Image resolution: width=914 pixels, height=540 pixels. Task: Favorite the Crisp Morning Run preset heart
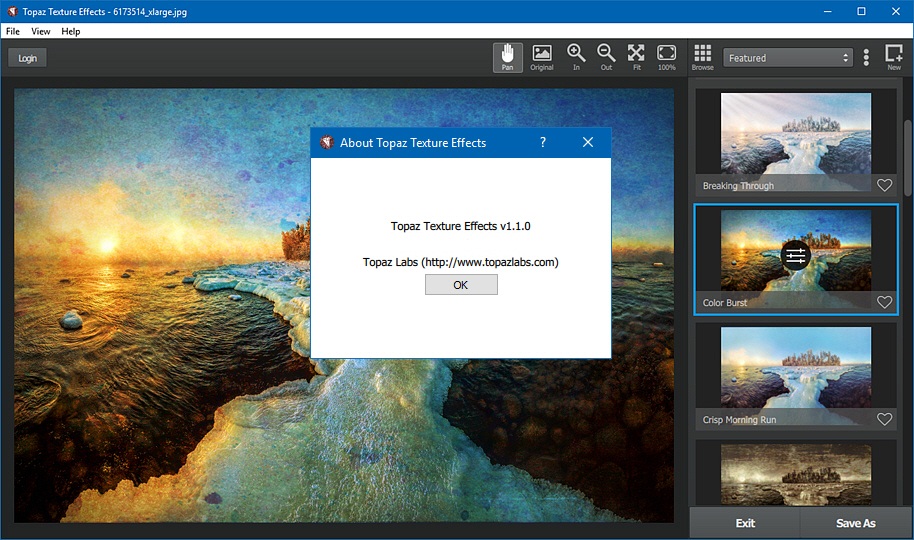[x=884, y=419]
